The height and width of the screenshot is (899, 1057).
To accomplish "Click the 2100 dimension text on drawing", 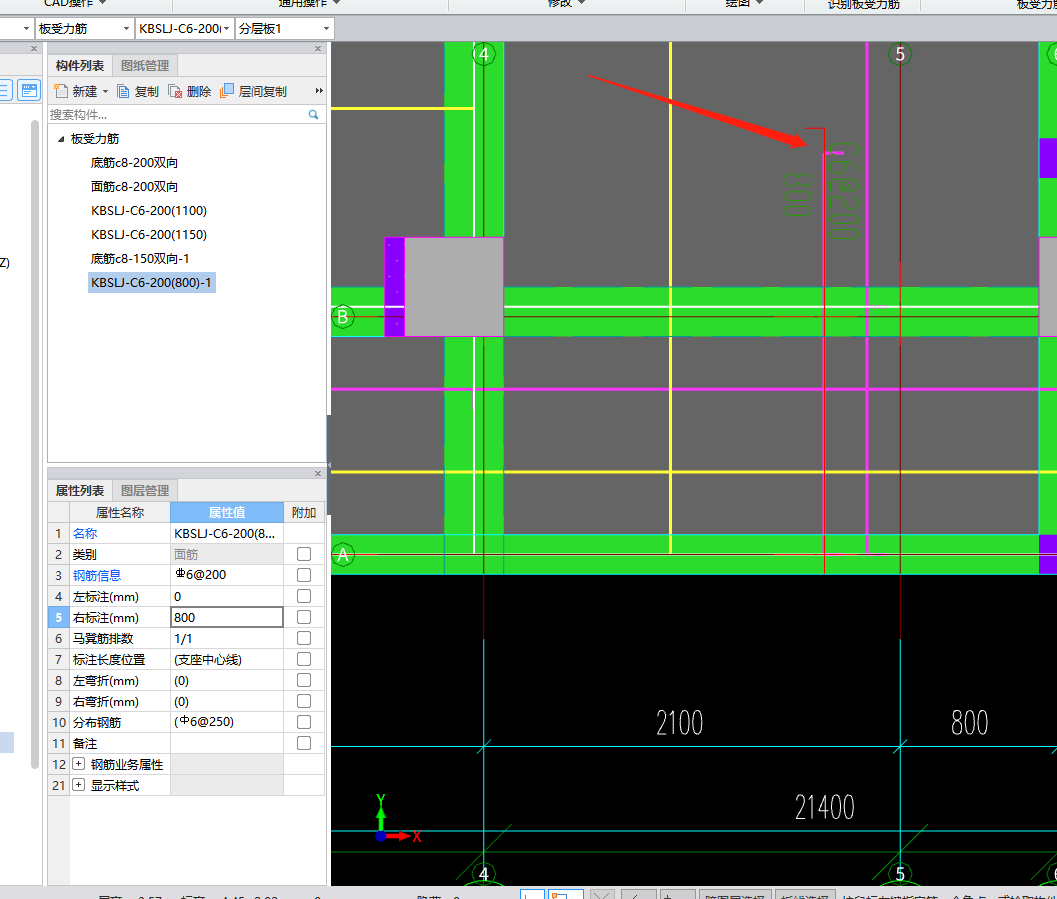I will [x=680, y=722].
